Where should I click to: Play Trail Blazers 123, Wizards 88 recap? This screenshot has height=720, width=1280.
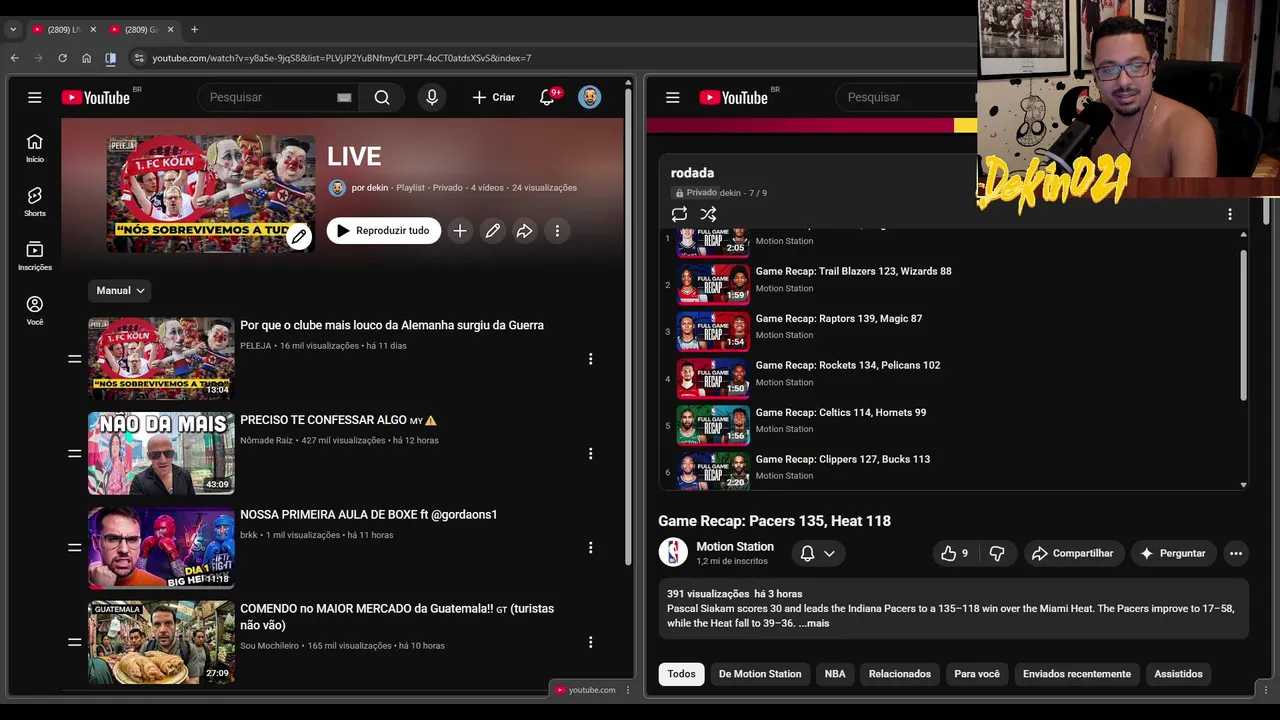coord(853,271)
